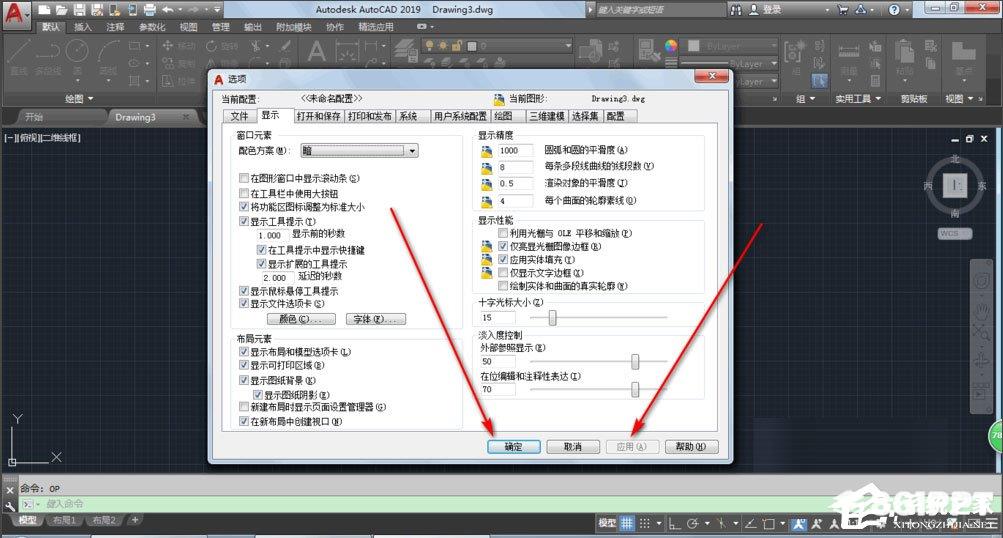Click the arc and circle smoothness field
Screen dimensions: 1003x538
tap(516, 150)
